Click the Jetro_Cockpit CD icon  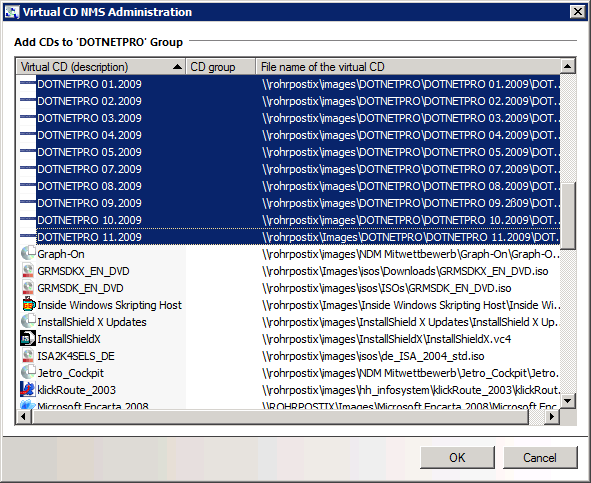point(28,372)
